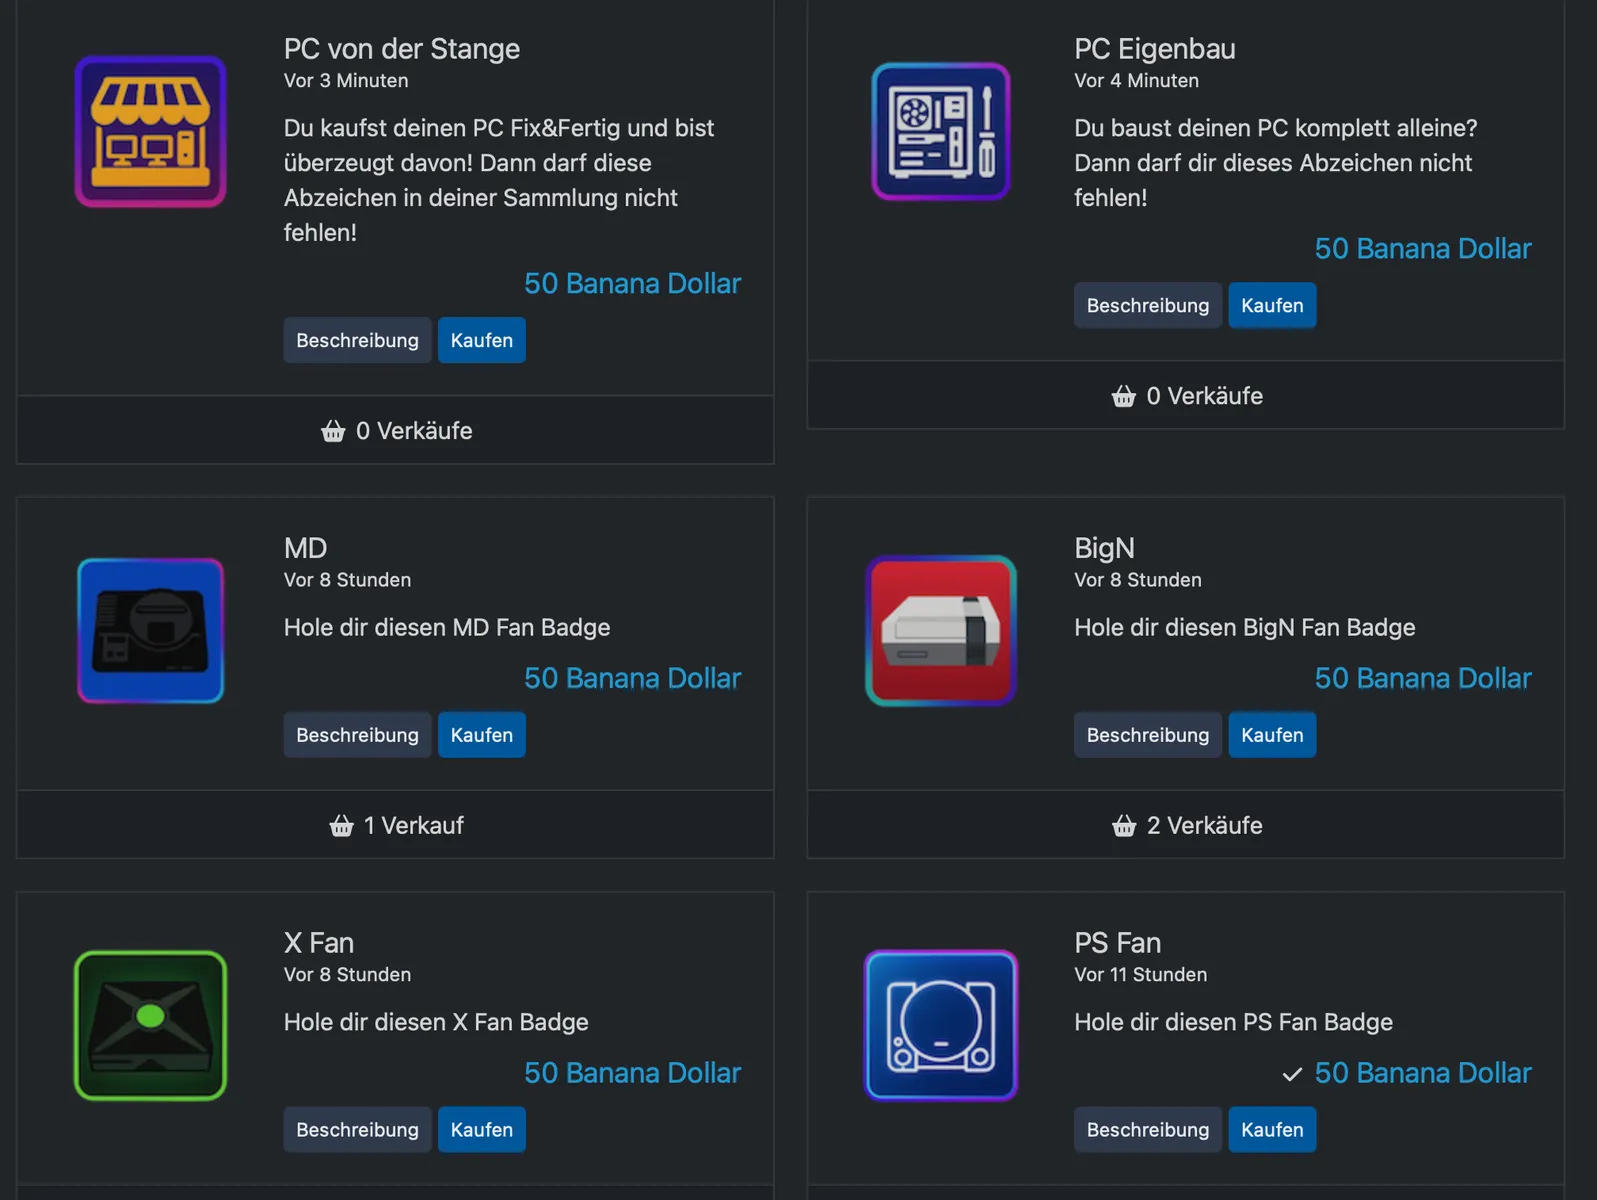The width and height of the screenshot is (1597, 1200).
Task: Select the MD console badge icon
Action: click(x=150, y=631)
